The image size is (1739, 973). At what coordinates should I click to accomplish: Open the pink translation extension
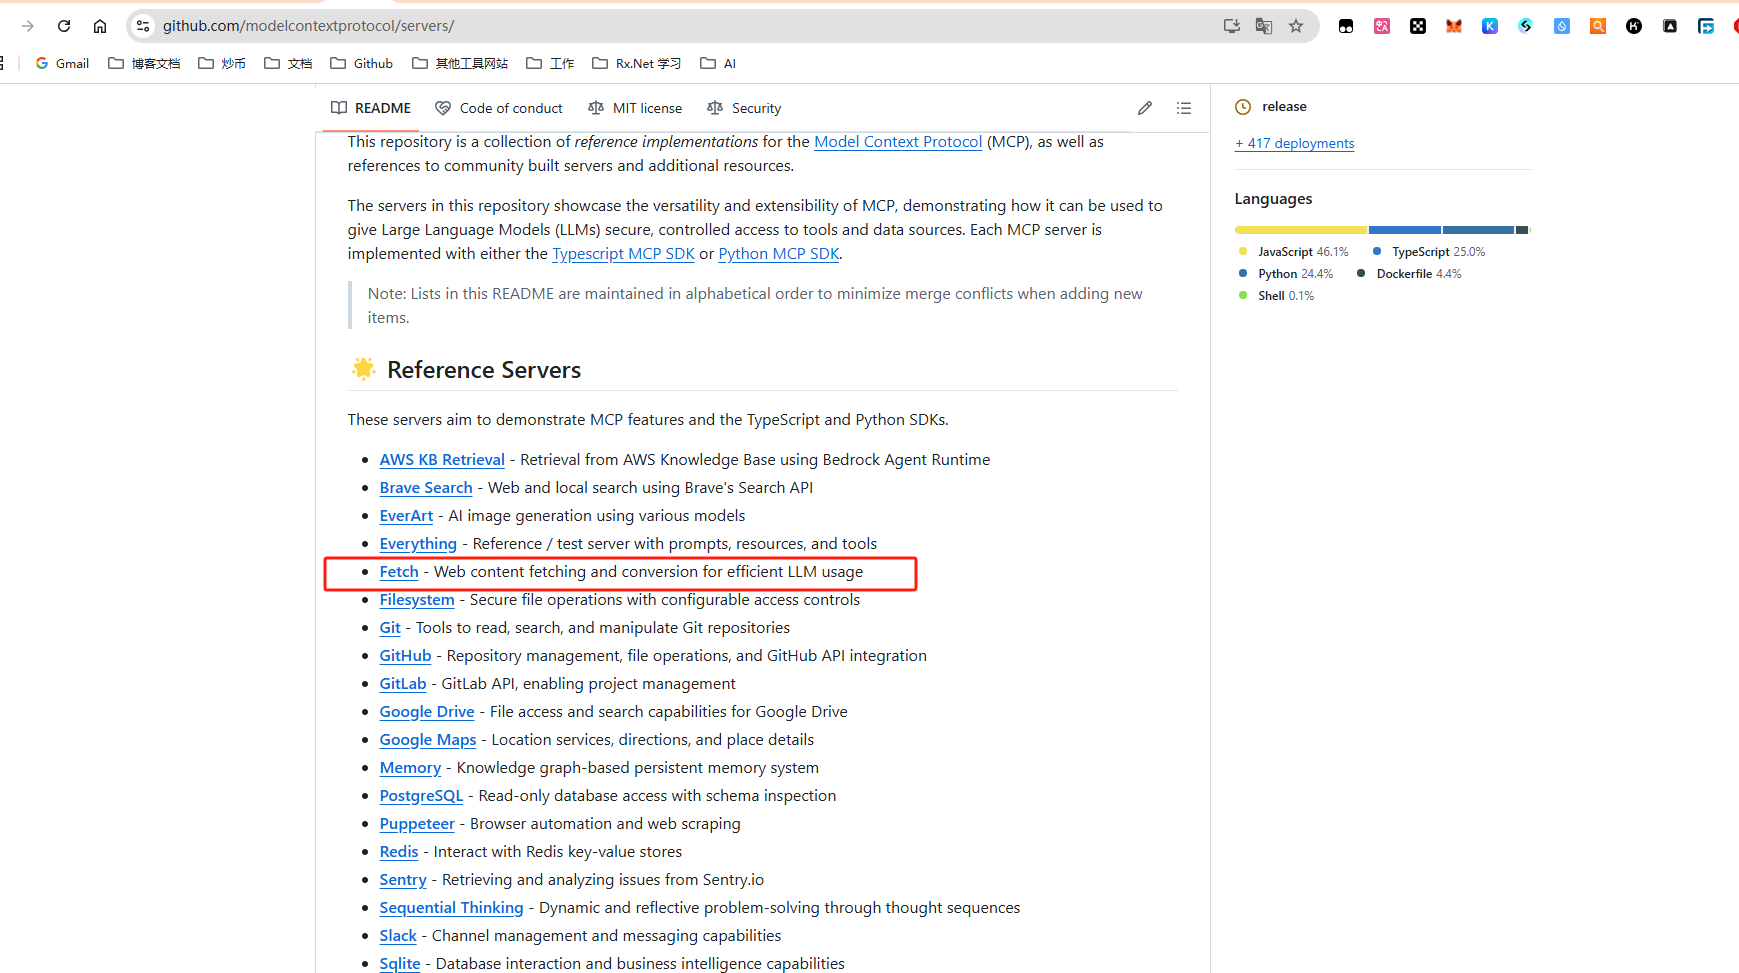1382,26
